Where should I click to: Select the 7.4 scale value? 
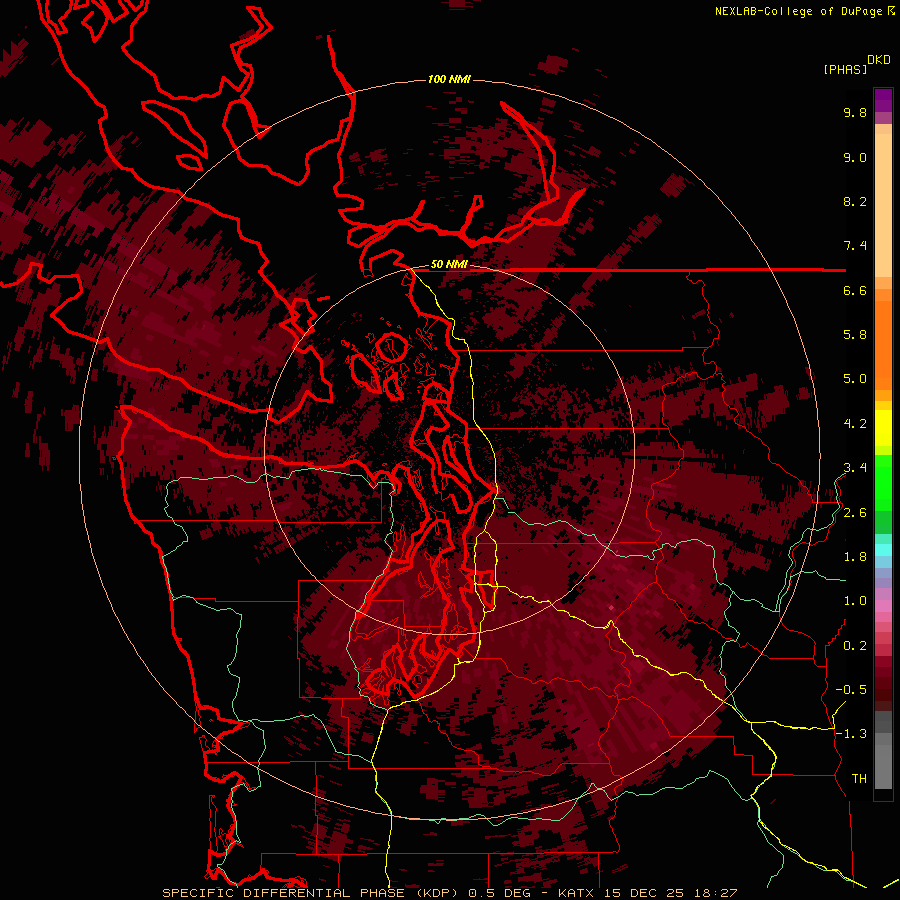(855, 246)
